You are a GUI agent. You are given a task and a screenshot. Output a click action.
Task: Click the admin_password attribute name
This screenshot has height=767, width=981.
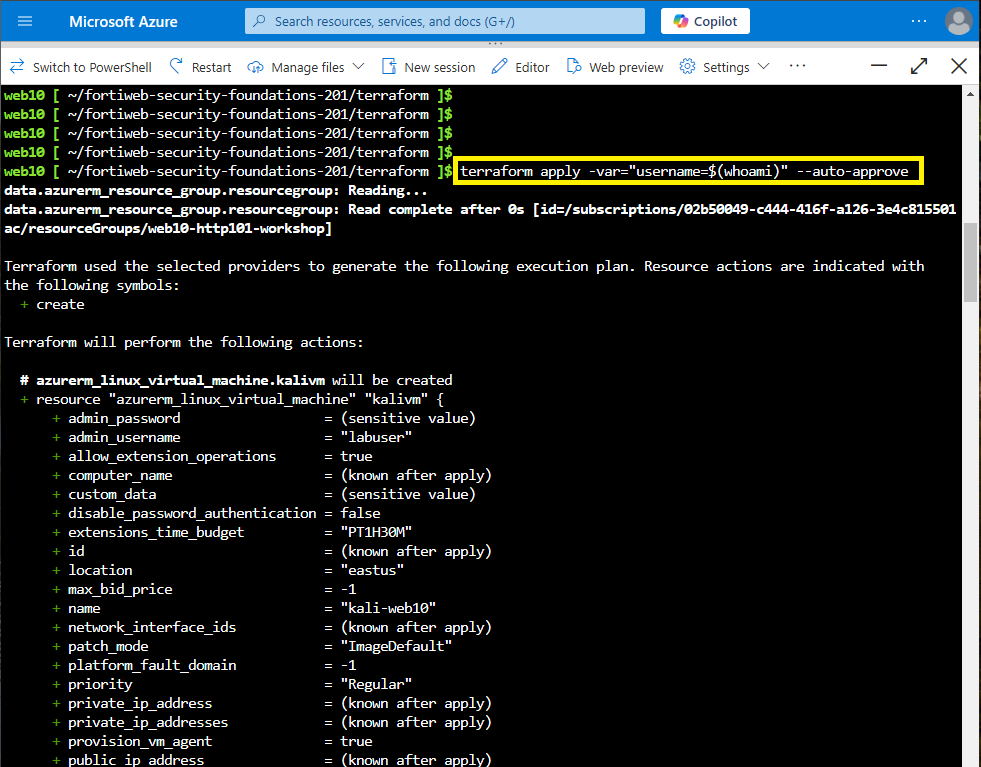(124, 418)
